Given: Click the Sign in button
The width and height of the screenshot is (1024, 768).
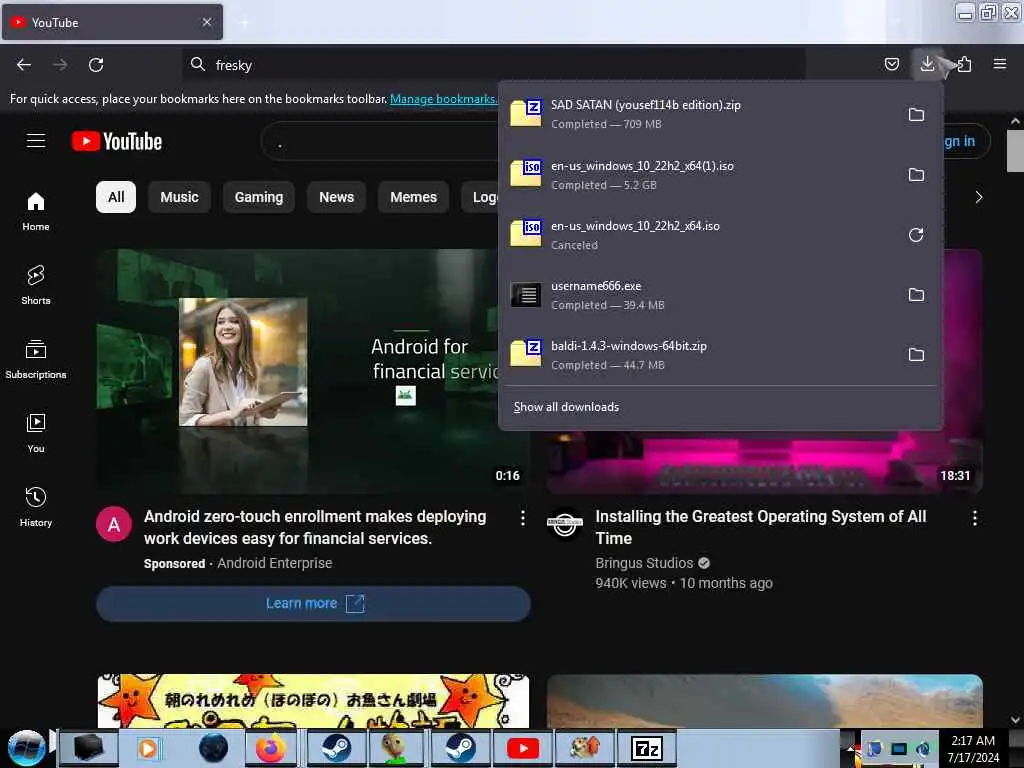Looking at the screenshot, I should [x=967, y=141].
